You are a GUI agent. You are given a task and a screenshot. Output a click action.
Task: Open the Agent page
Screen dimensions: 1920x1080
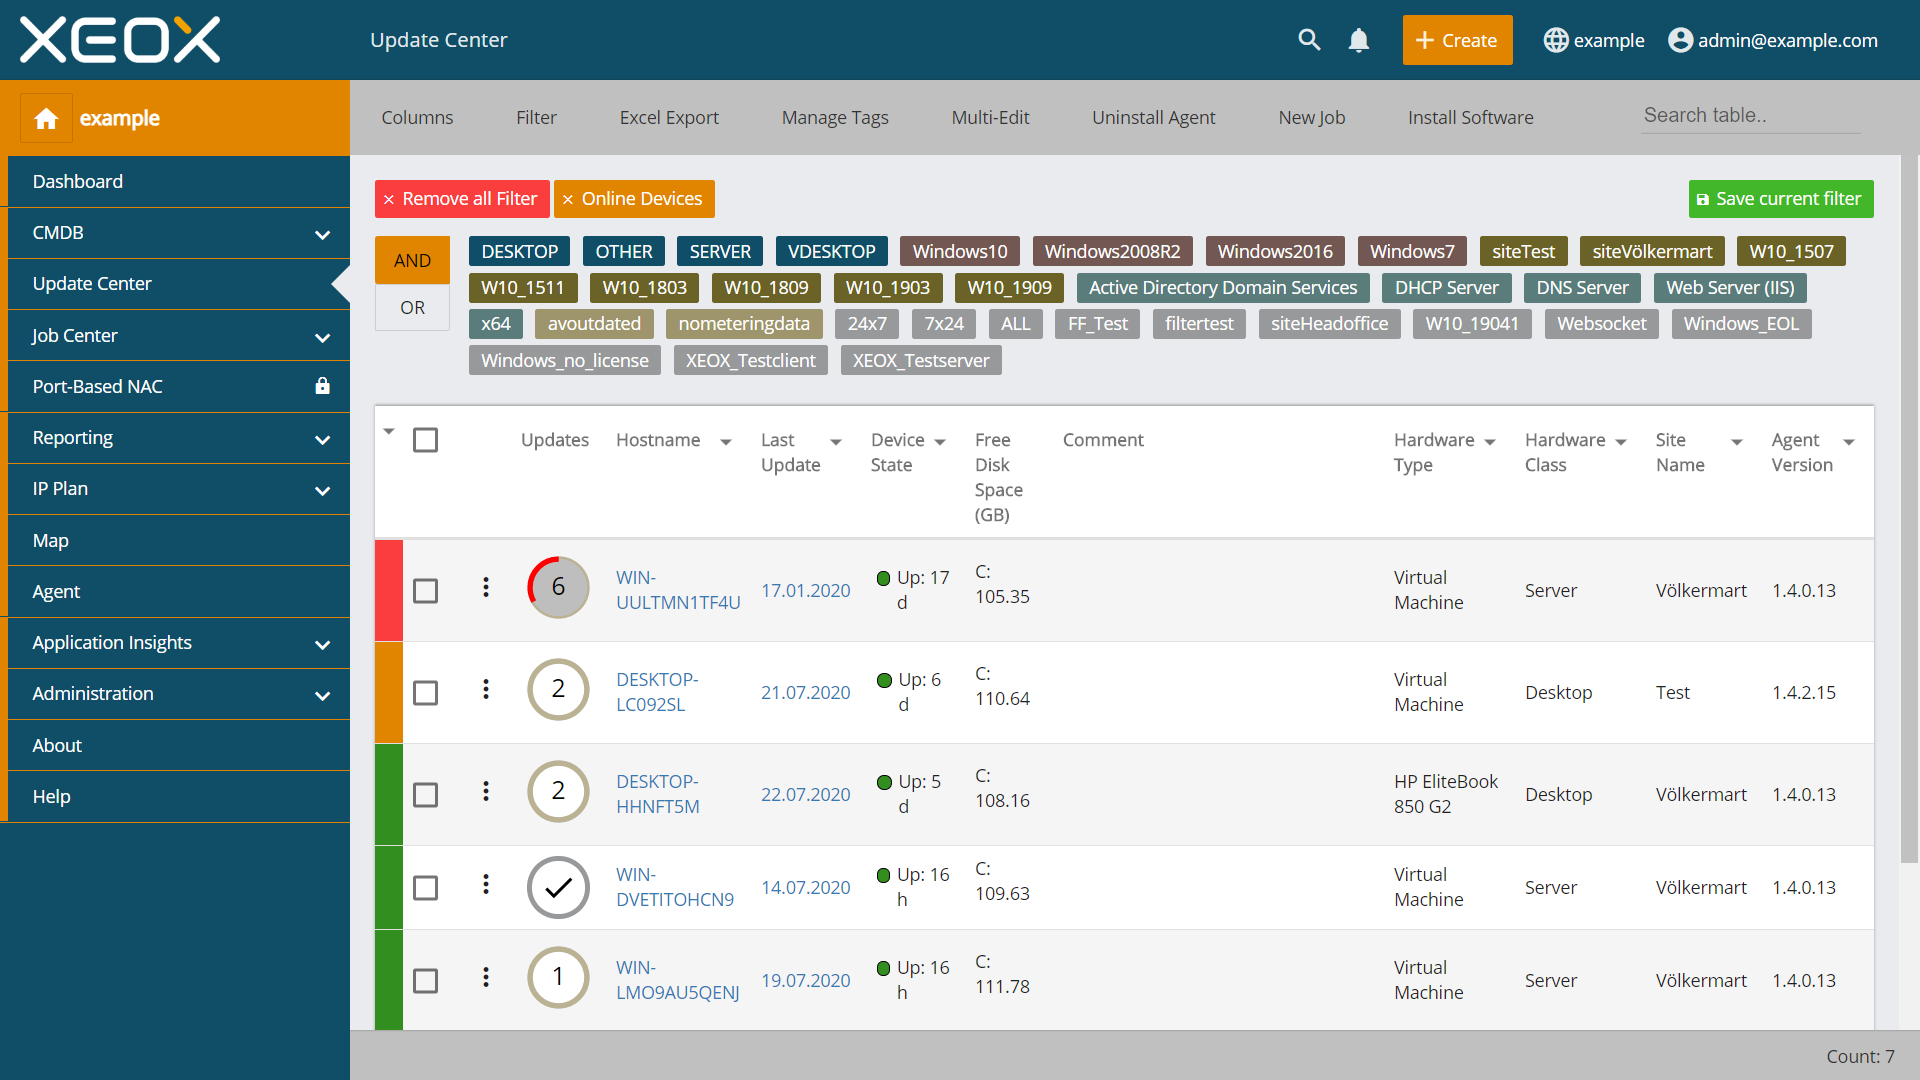pyautogui.click(x=179, y=591)
